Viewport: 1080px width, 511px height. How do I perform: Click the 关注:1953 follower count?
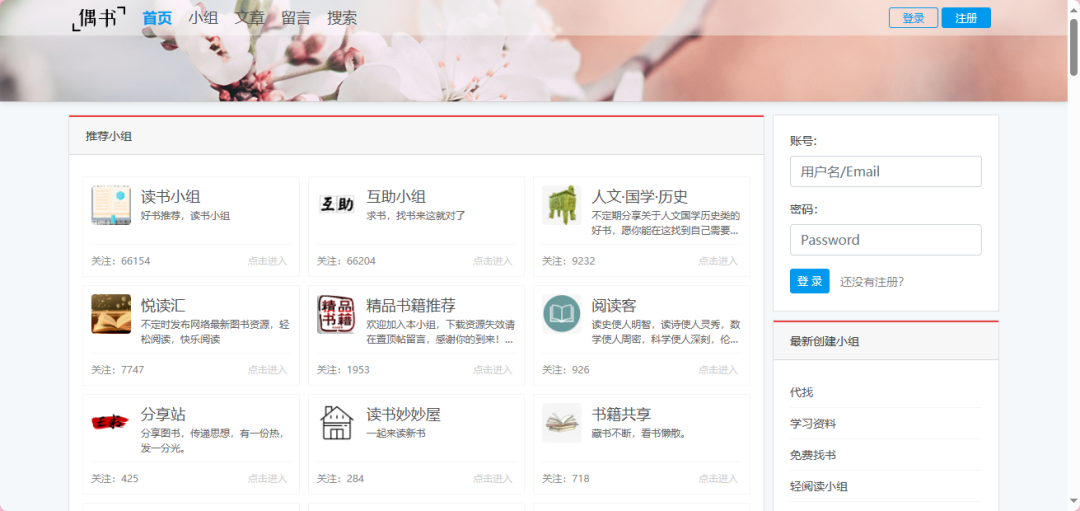tap(343, 370)
